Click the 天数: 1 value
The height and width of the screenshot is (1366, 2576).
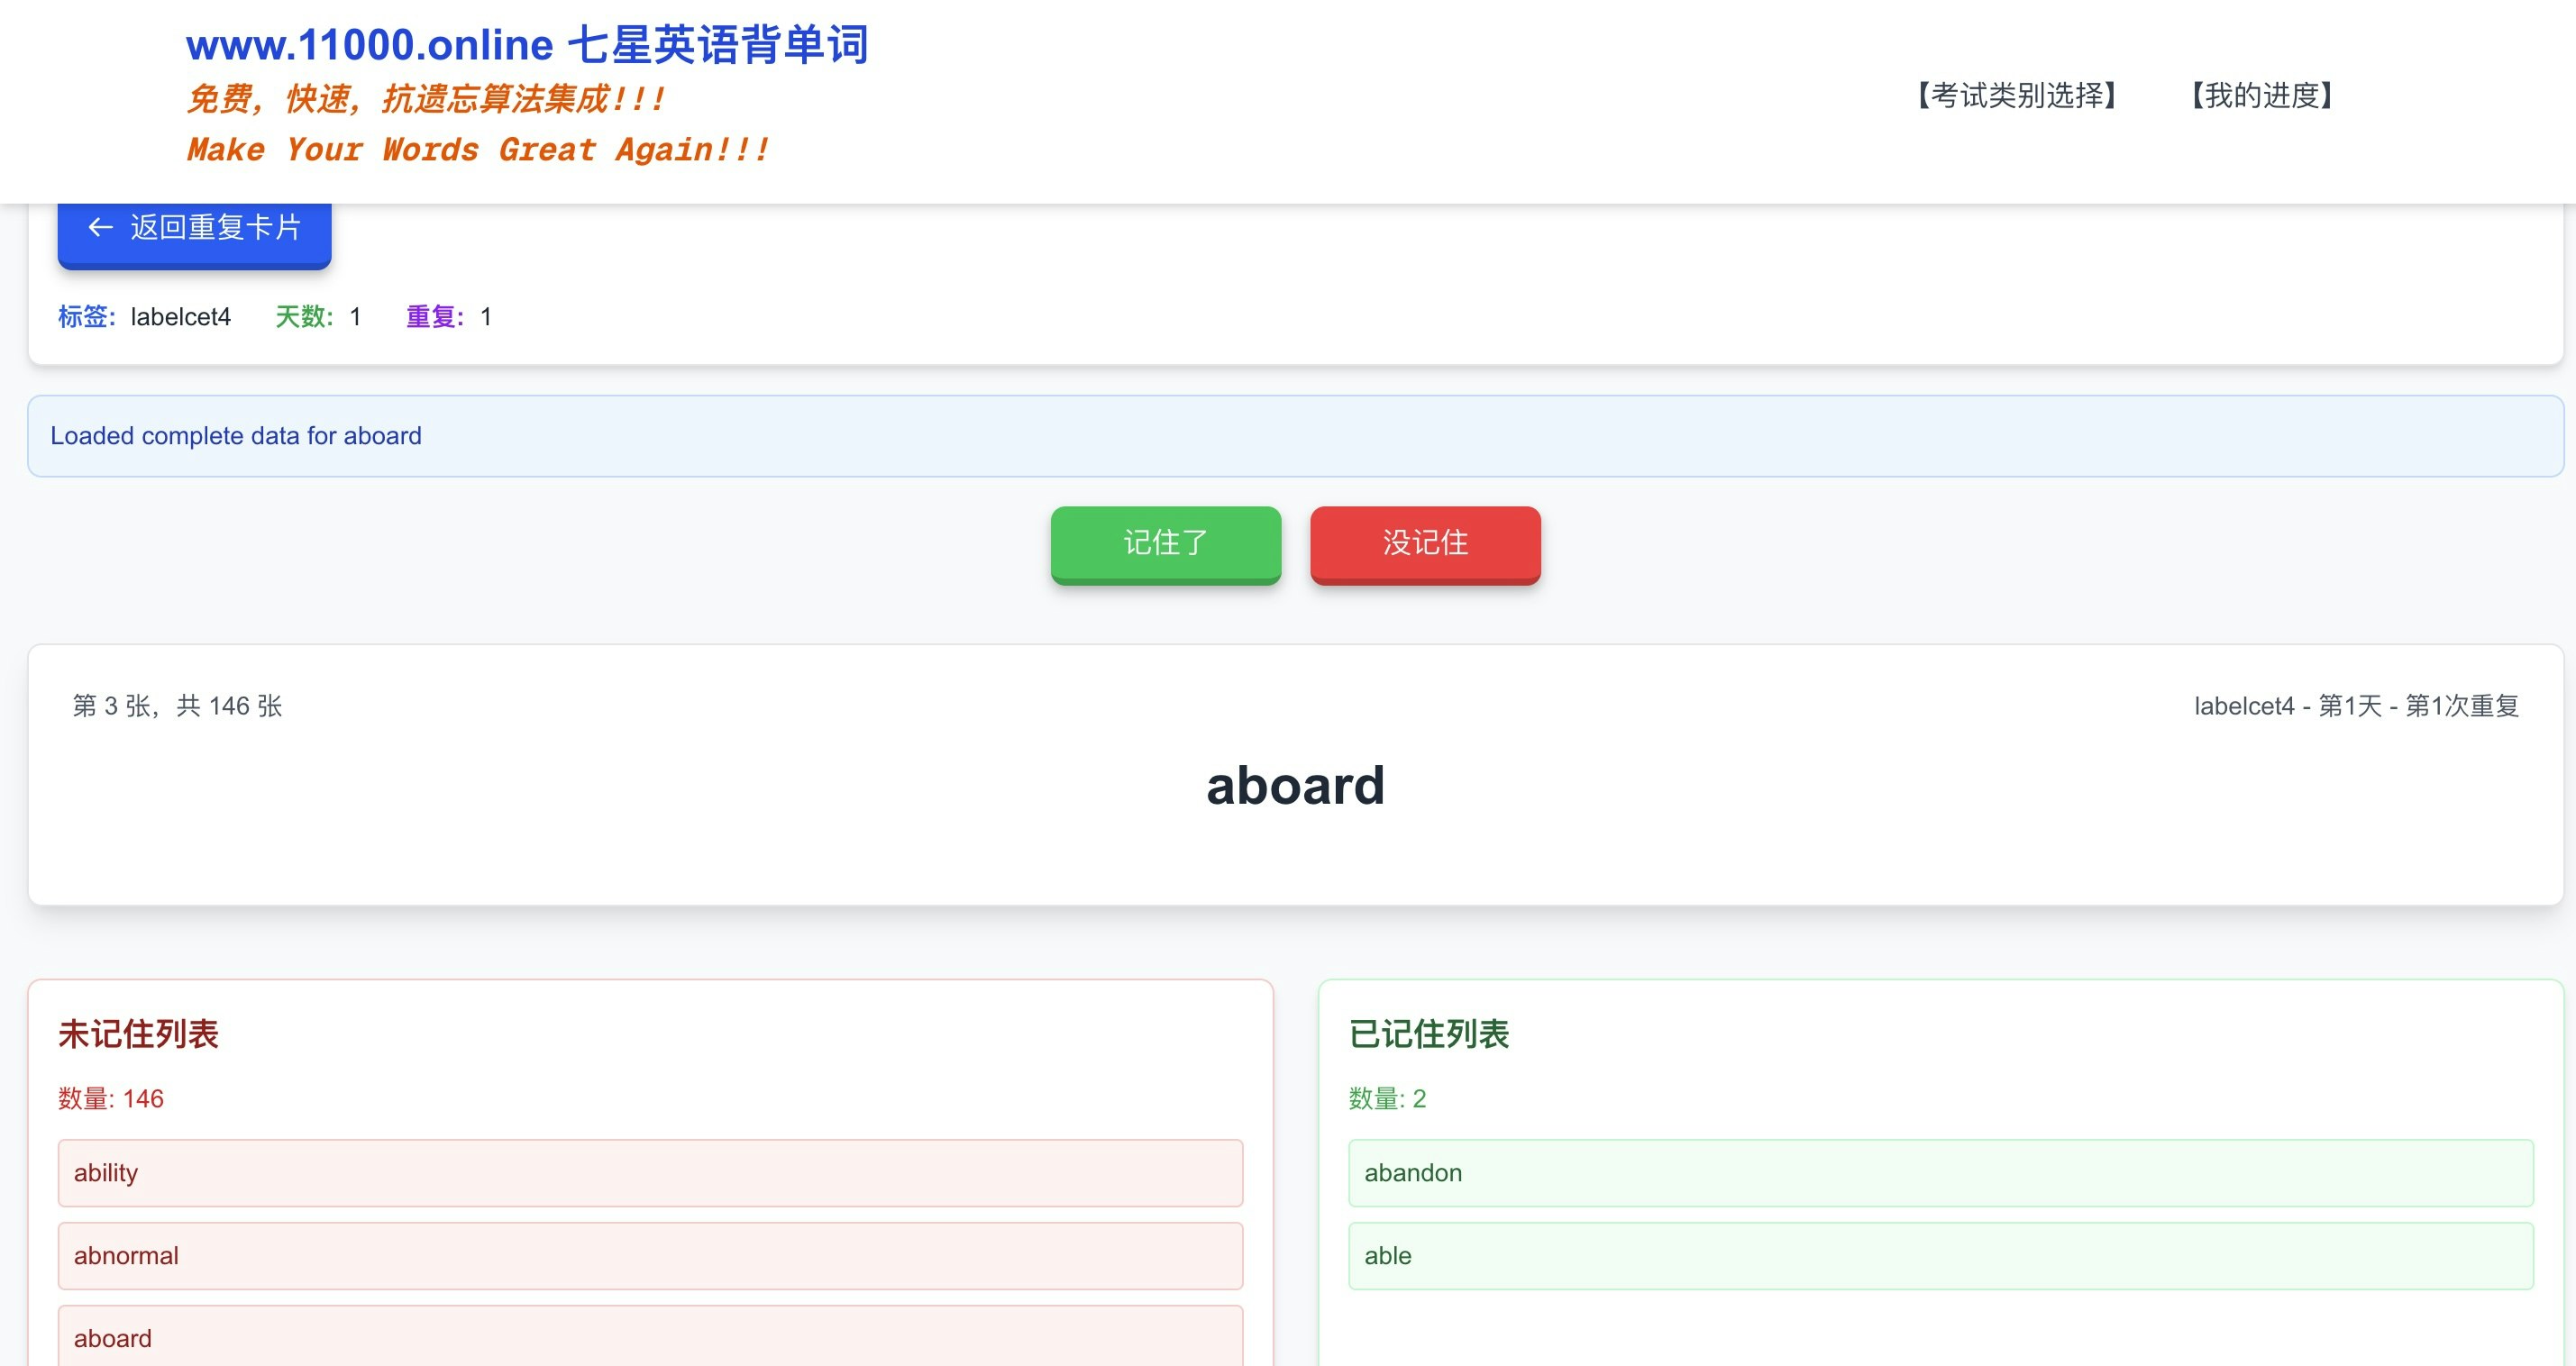[x=318, y=317]
